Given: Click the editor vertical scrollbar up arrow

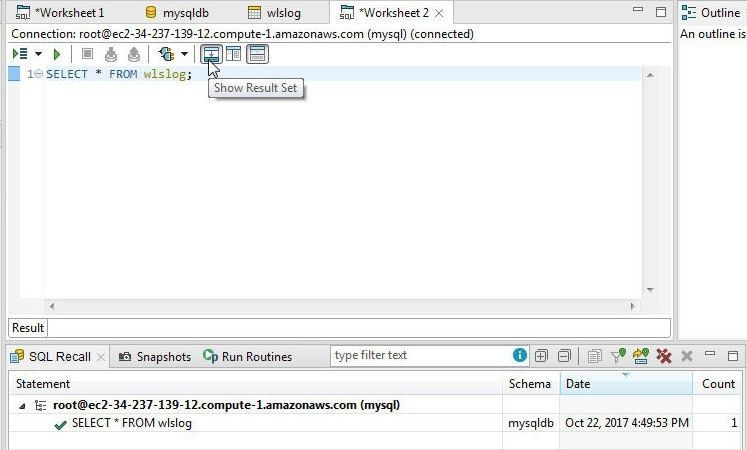Looking at the screenshot, I should coord(650,75).
